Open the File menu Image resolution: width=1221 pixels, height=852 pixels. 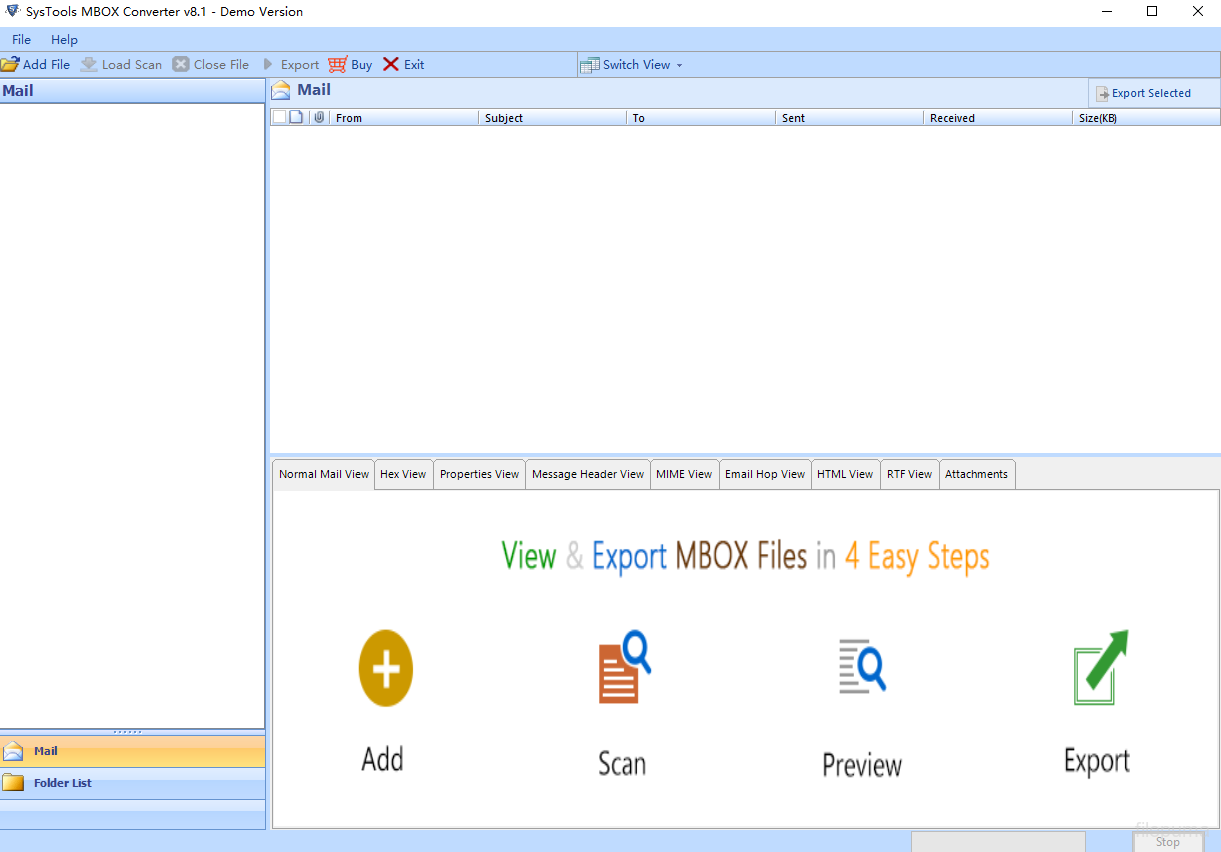(x=21, y=40)
